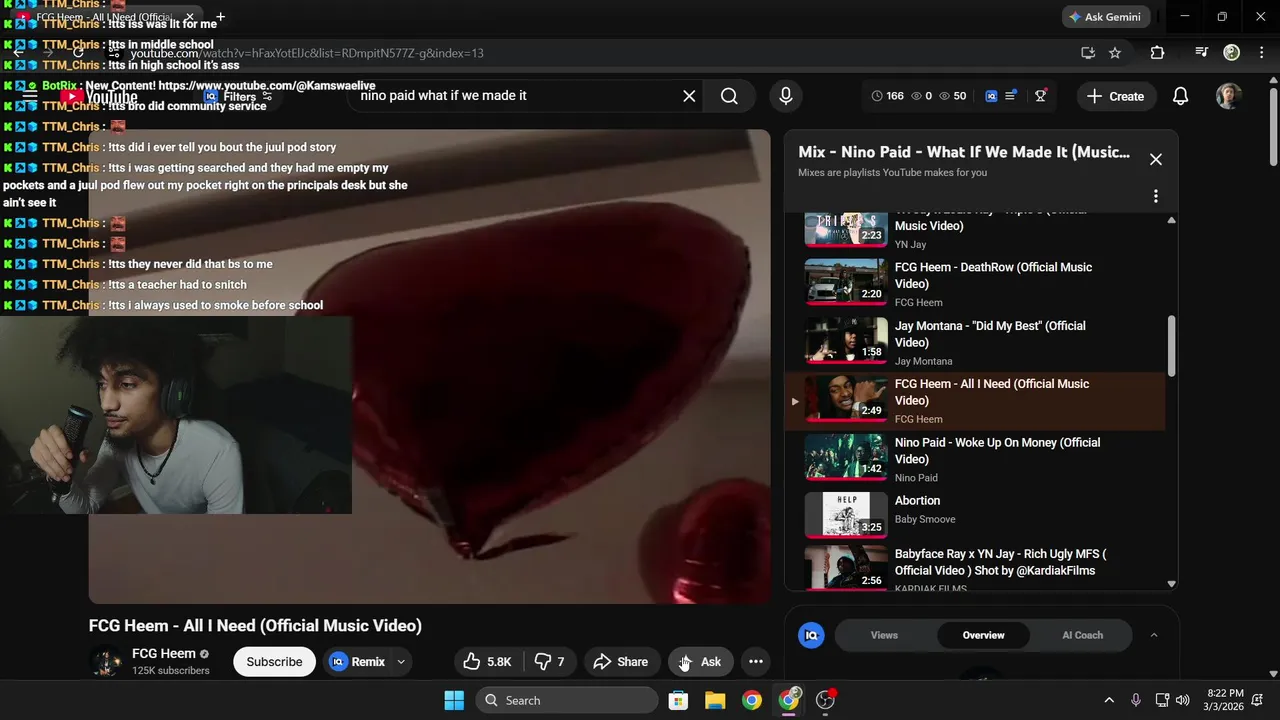
Task: Click the Abortion HELP album thumbnail
Action: [846, 515]
